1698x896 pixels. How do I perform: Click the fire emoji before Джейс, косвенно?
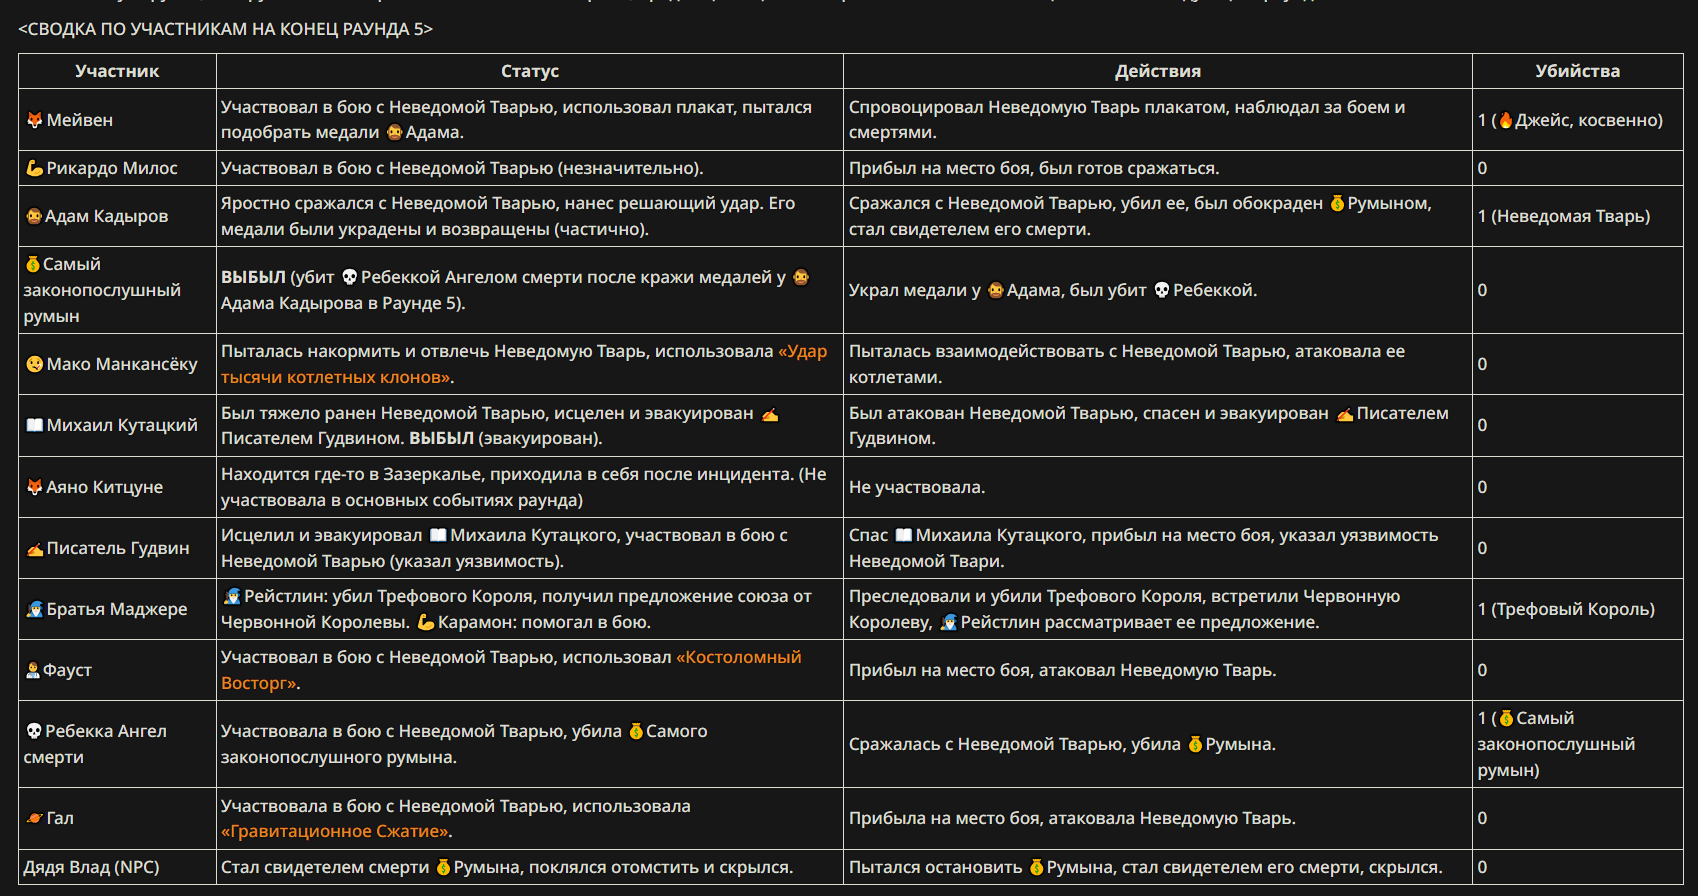1506,120
